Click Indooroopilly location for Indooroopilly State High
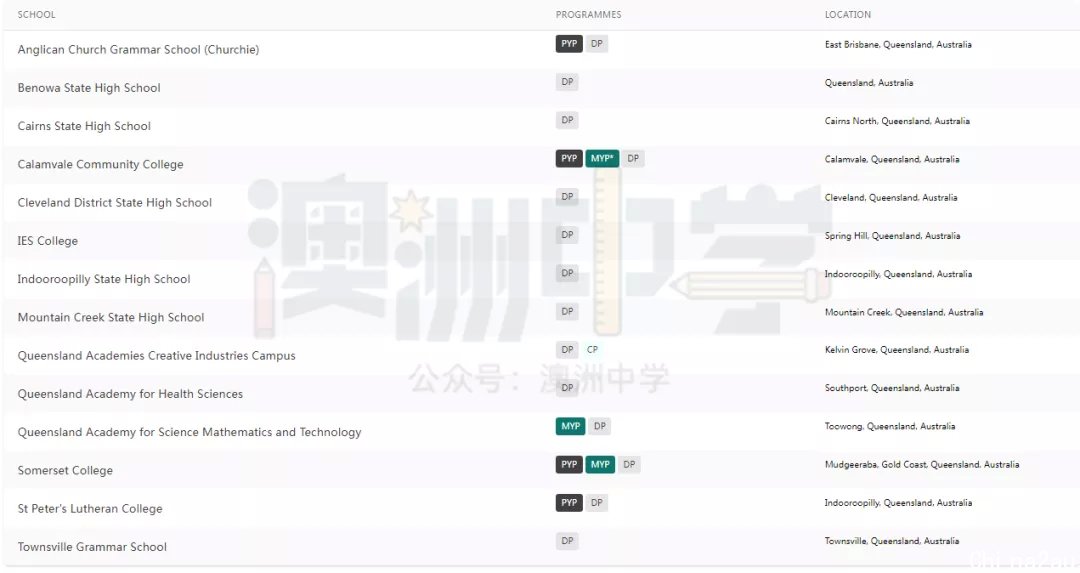The width and height of the screenshot is (1080, 573). tap(899, 274)
